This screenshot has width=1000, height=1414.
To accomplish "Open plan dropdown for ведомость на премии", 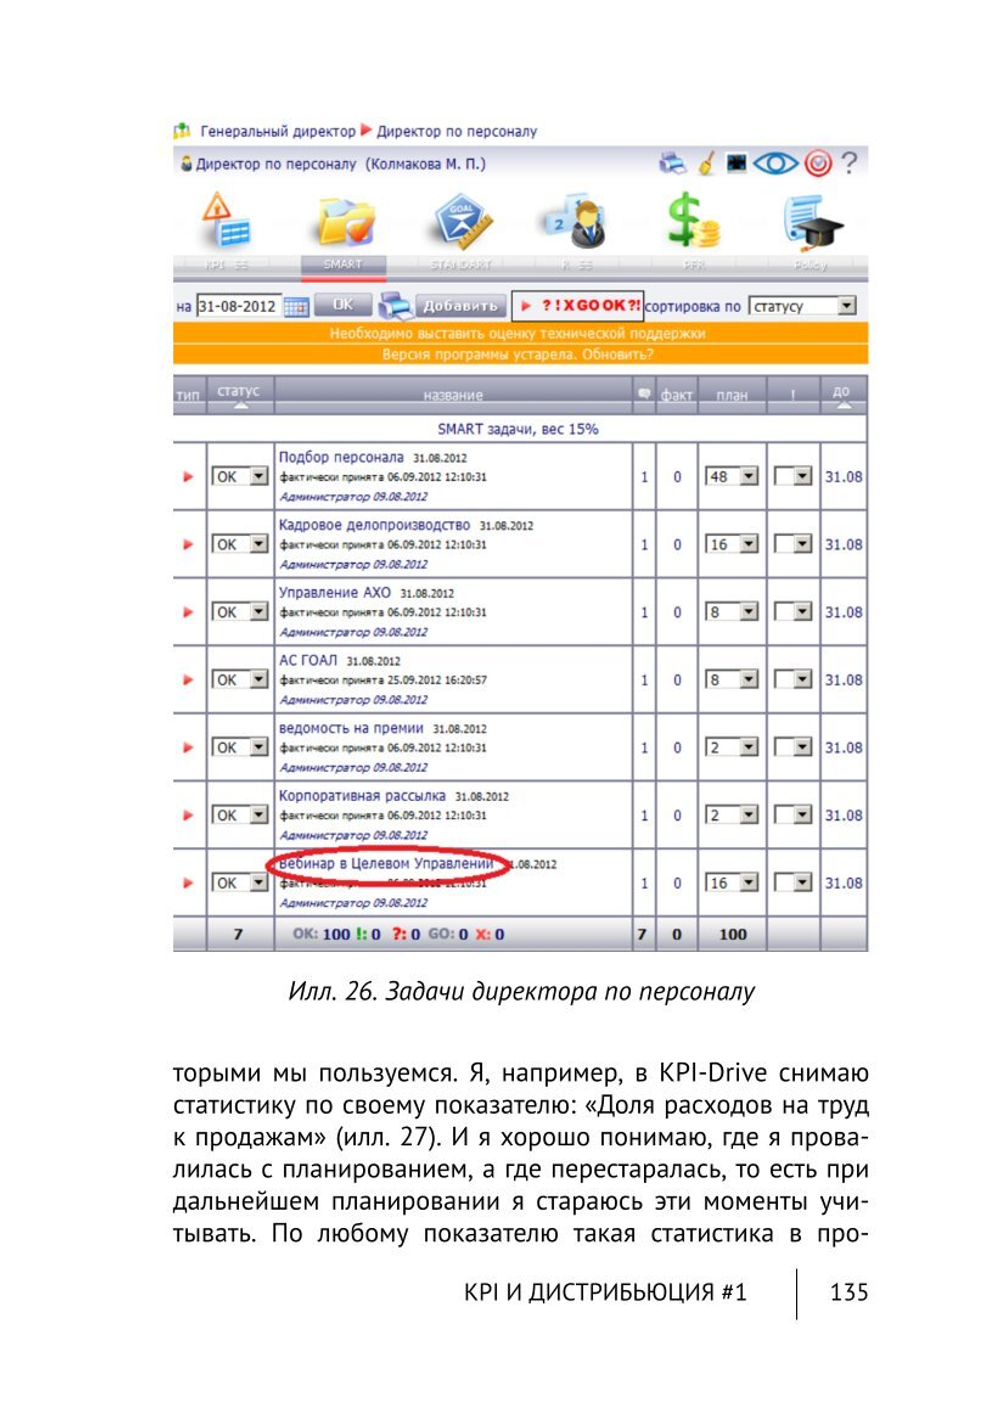I will tap(732, 748).
